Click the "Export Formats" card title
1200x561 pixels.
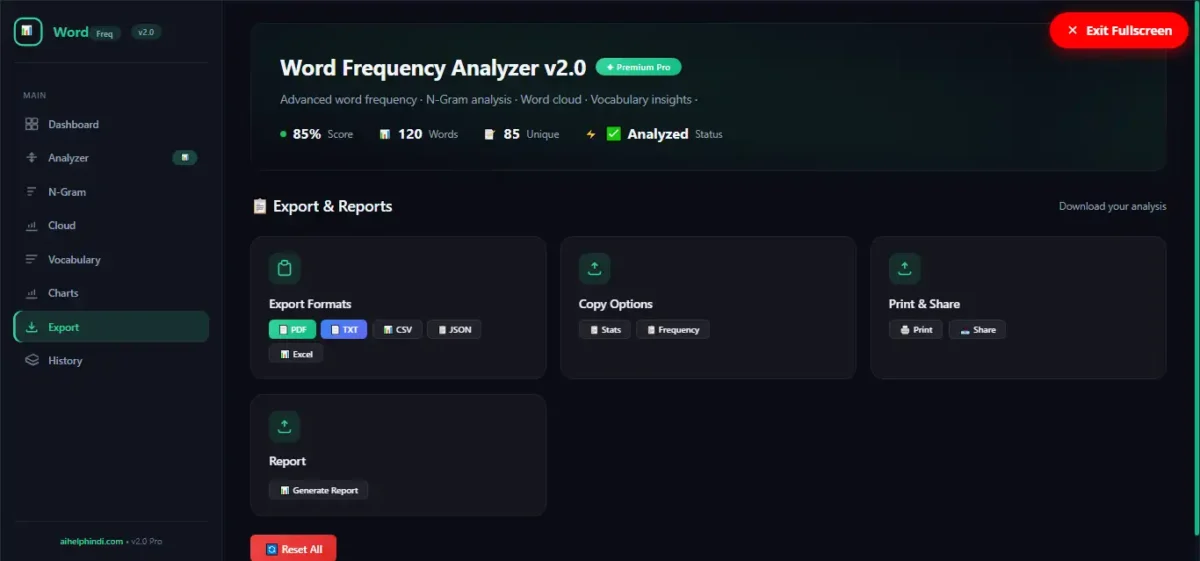click(310, 304)
